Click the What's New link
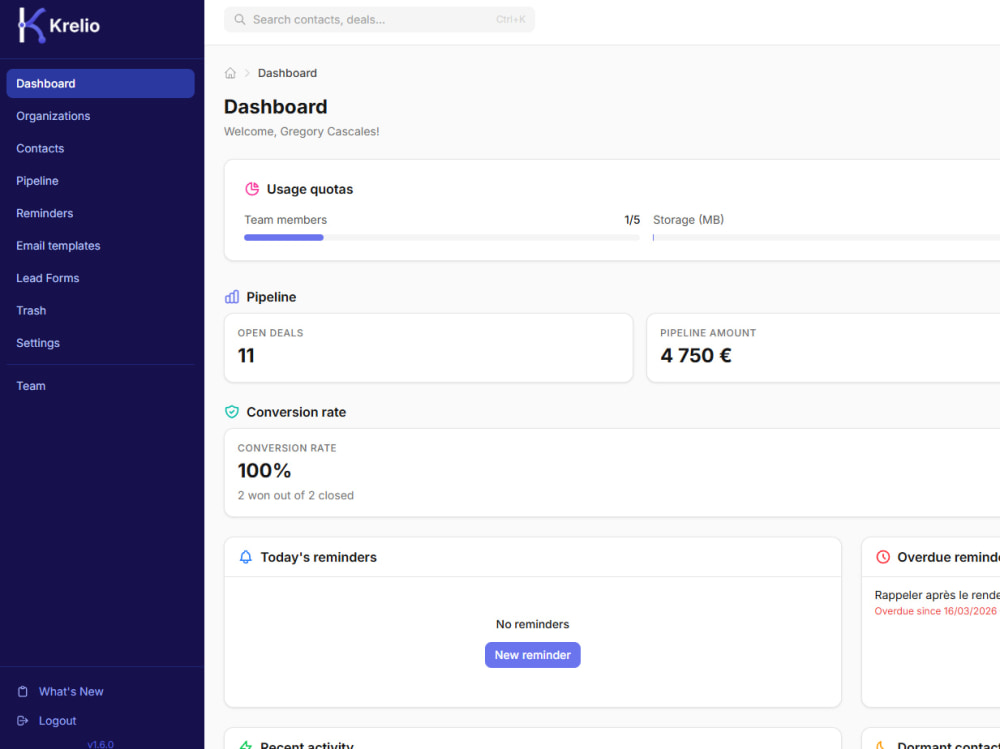Image resolution: width=1000 pixels, height=749 pixels. pyautogui.click(x=71, y=692)
